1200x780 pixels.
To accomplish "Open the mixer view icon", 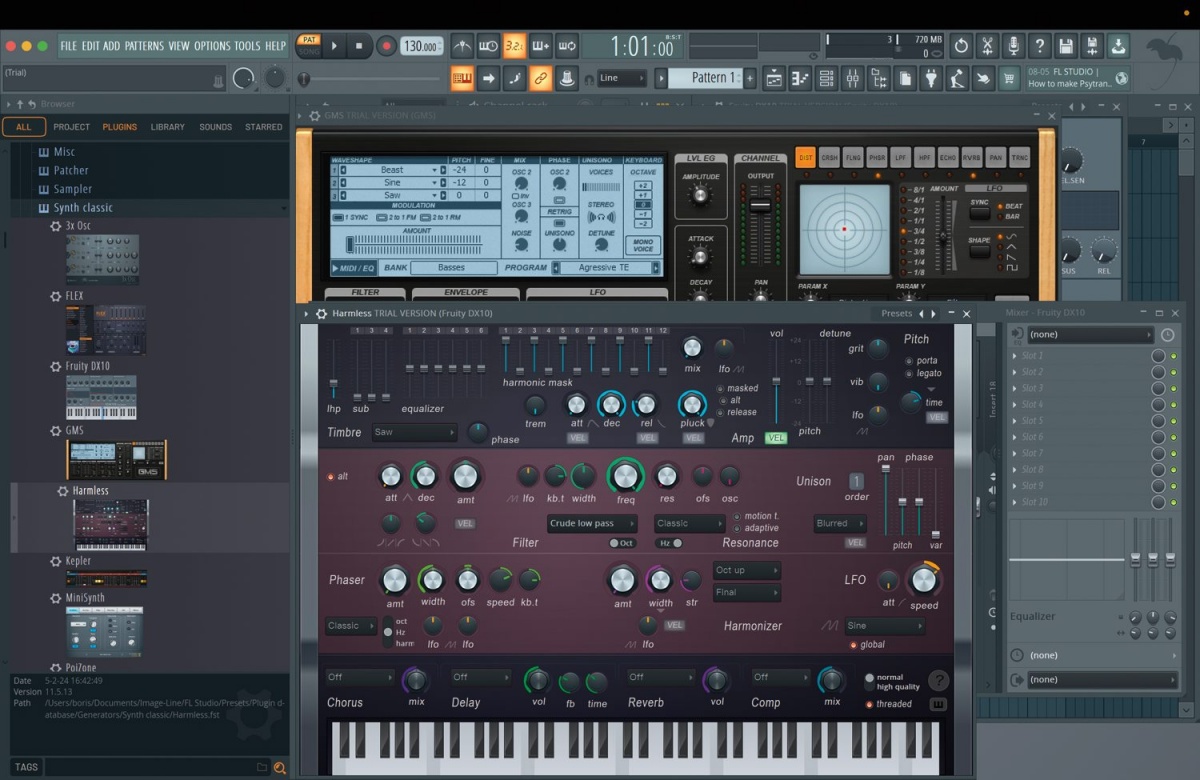I will 853,78.
